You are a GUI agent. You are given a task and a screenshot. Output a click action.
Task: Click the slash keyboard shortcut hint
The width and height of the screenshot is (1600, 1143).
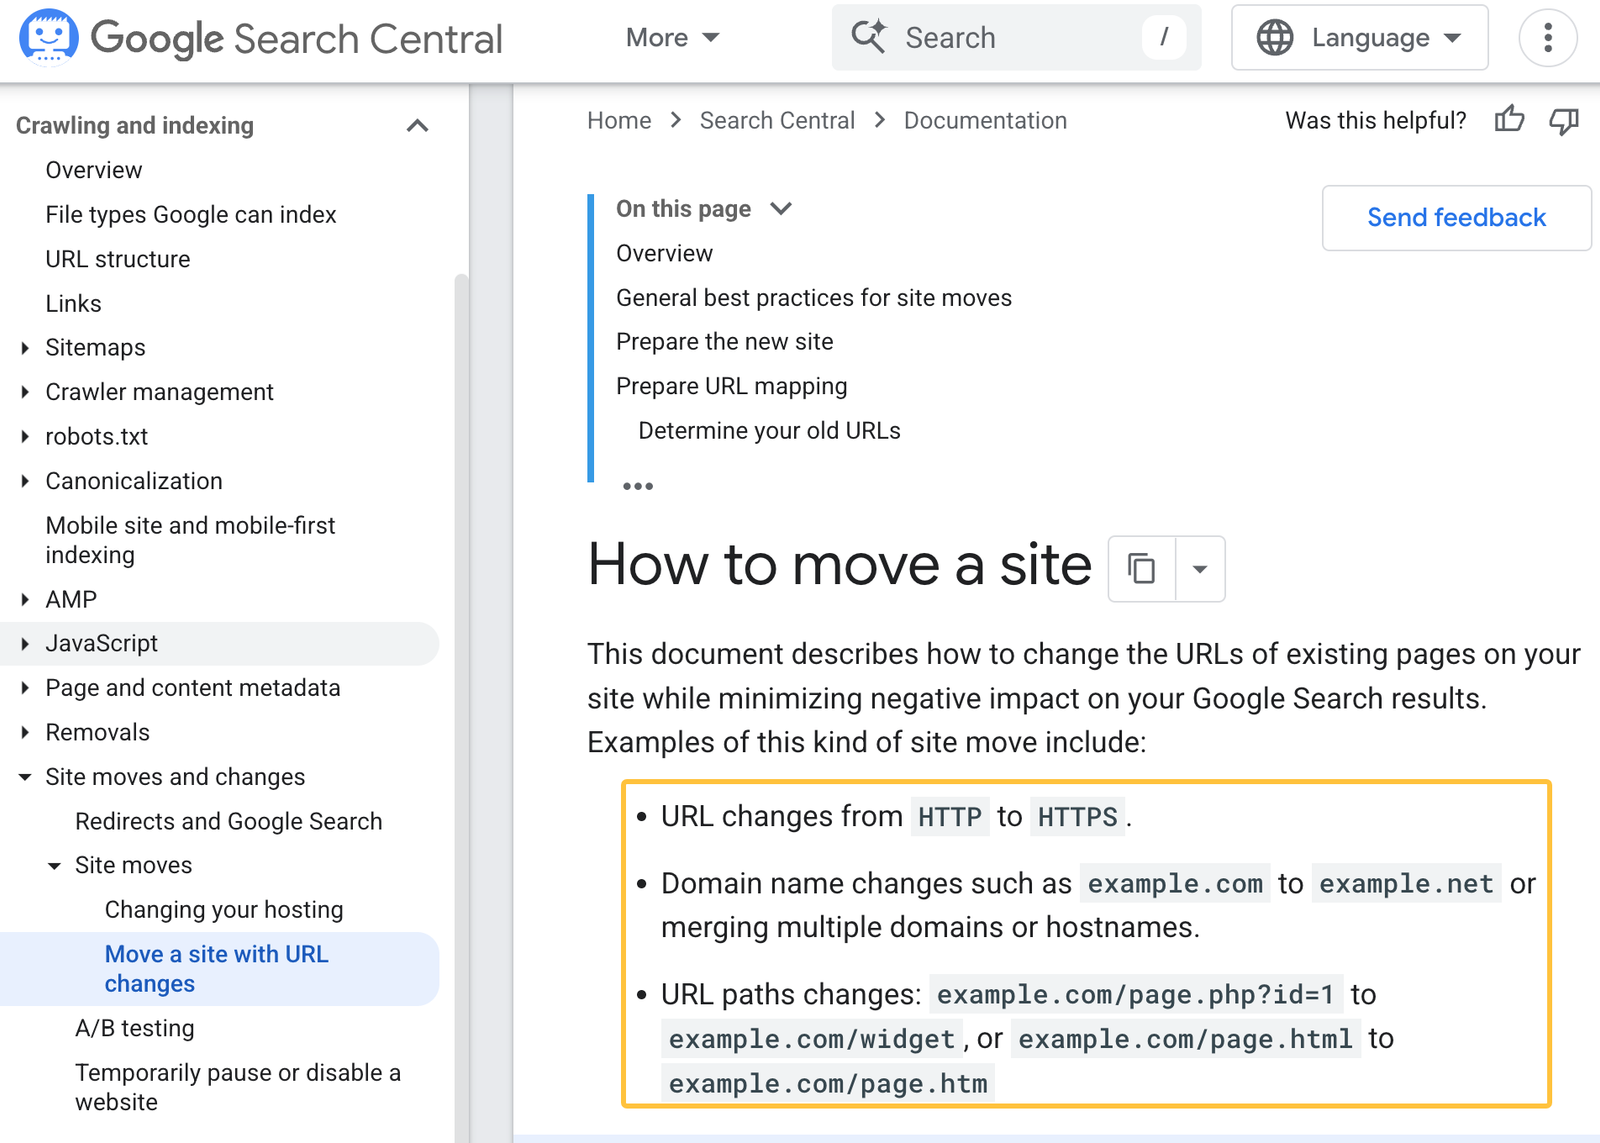coord(1164,38)
